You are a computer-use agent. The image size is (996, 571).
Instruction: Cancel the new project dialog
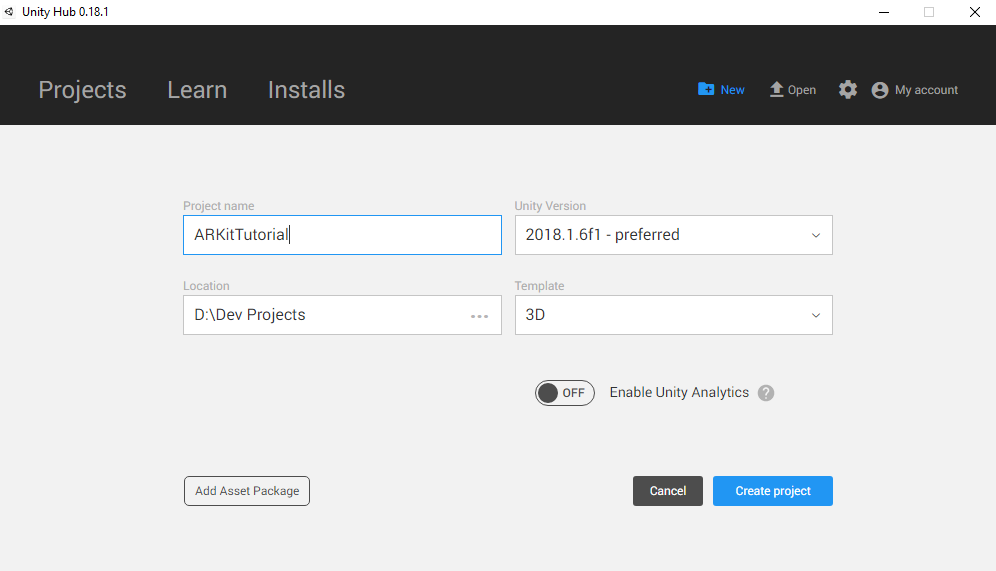668,491
